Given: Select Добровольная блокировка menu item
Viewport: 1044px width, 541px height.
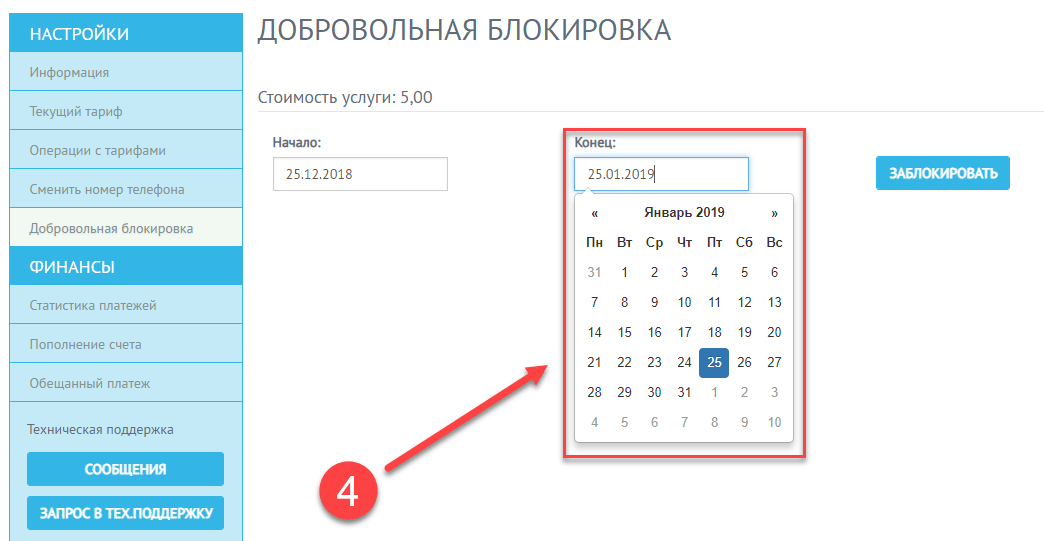Looking at the screenshot, I should 126,228.
